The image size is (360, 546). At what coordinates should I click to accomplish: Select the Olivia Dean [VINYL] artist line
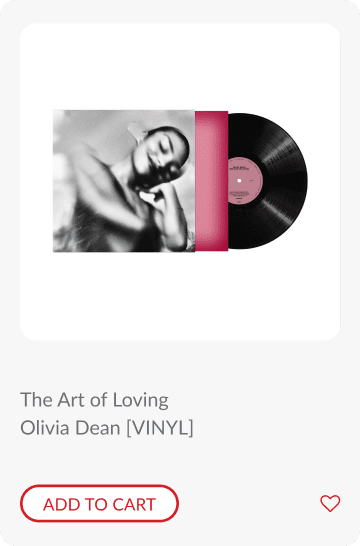point(107,428)
